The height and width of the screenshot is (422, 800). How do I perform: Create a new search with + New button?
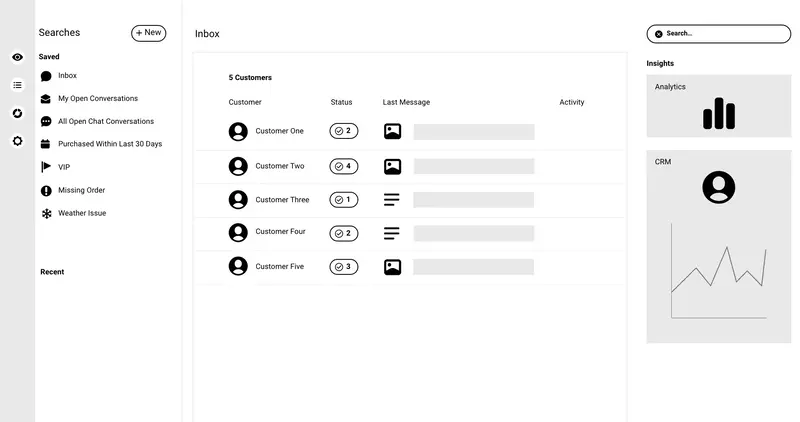click(148, 33)
